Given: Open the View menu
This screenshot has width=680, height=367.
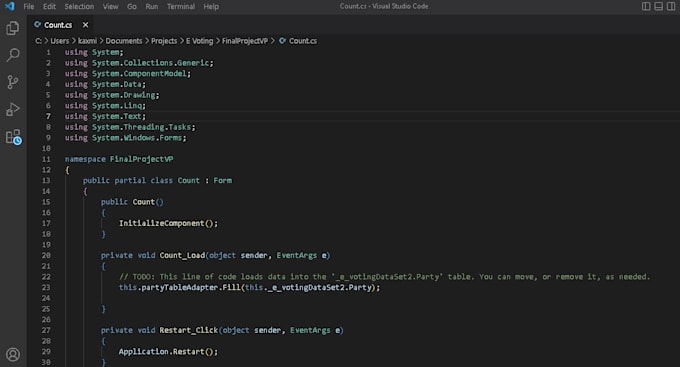Looking at the screenshot, I should click(110, 7).
